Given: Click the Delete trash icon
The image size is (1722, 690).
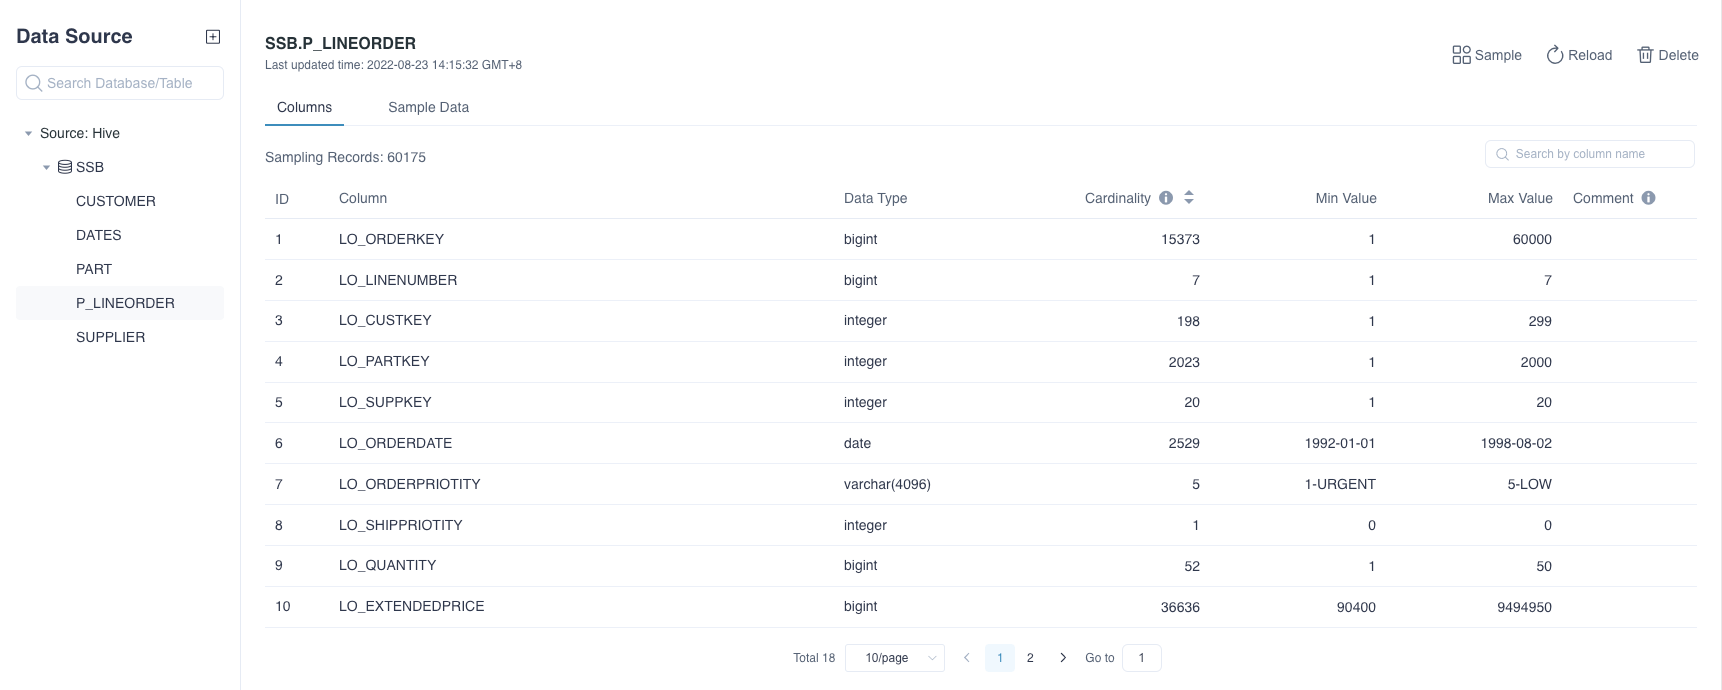Looking at the screenshot, I should (x=1645, y=55).
